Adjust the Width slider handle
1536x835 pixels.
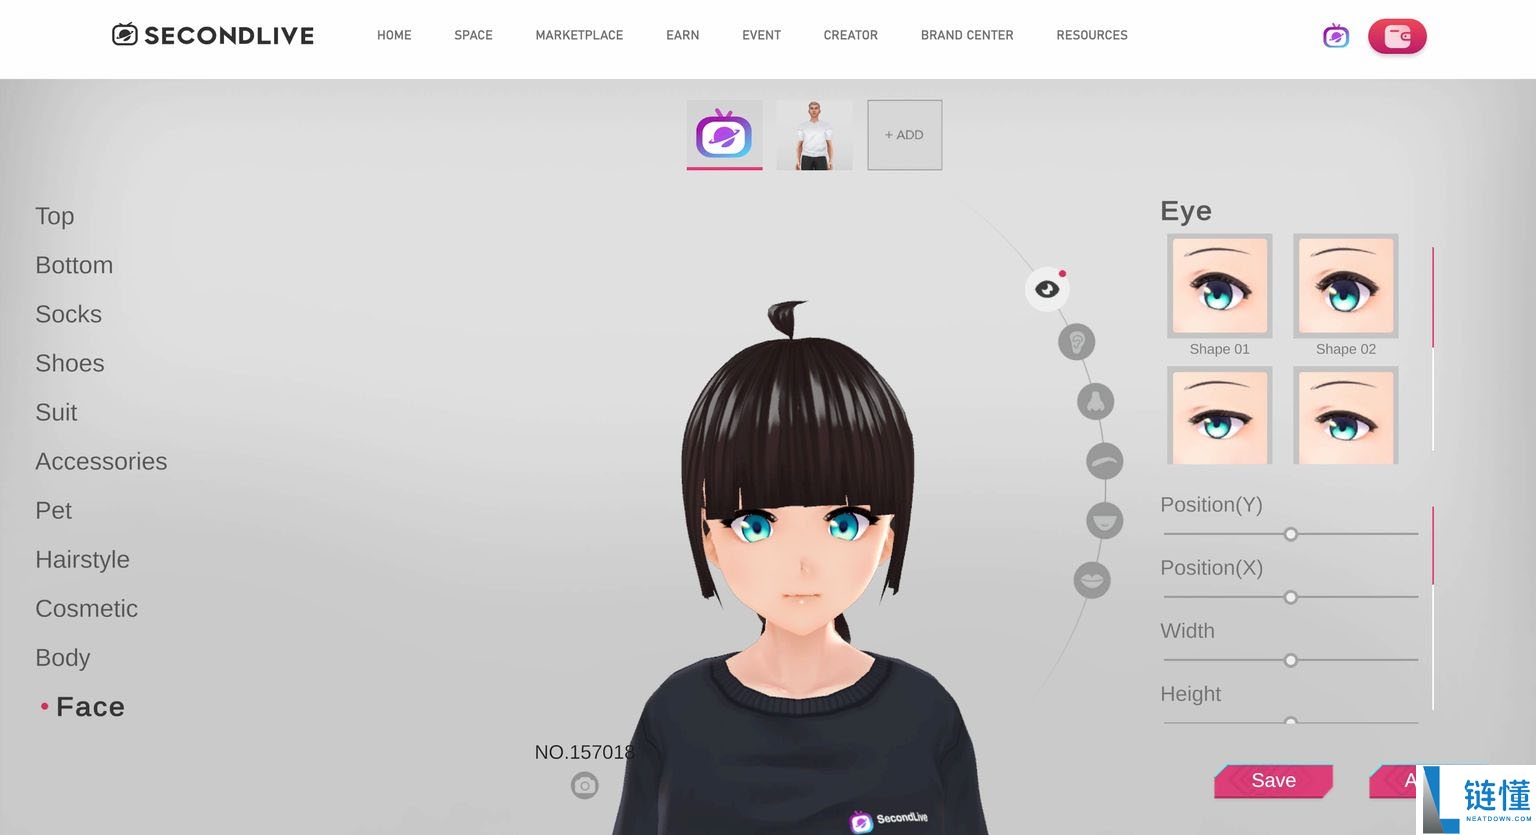pos(1290,660)
